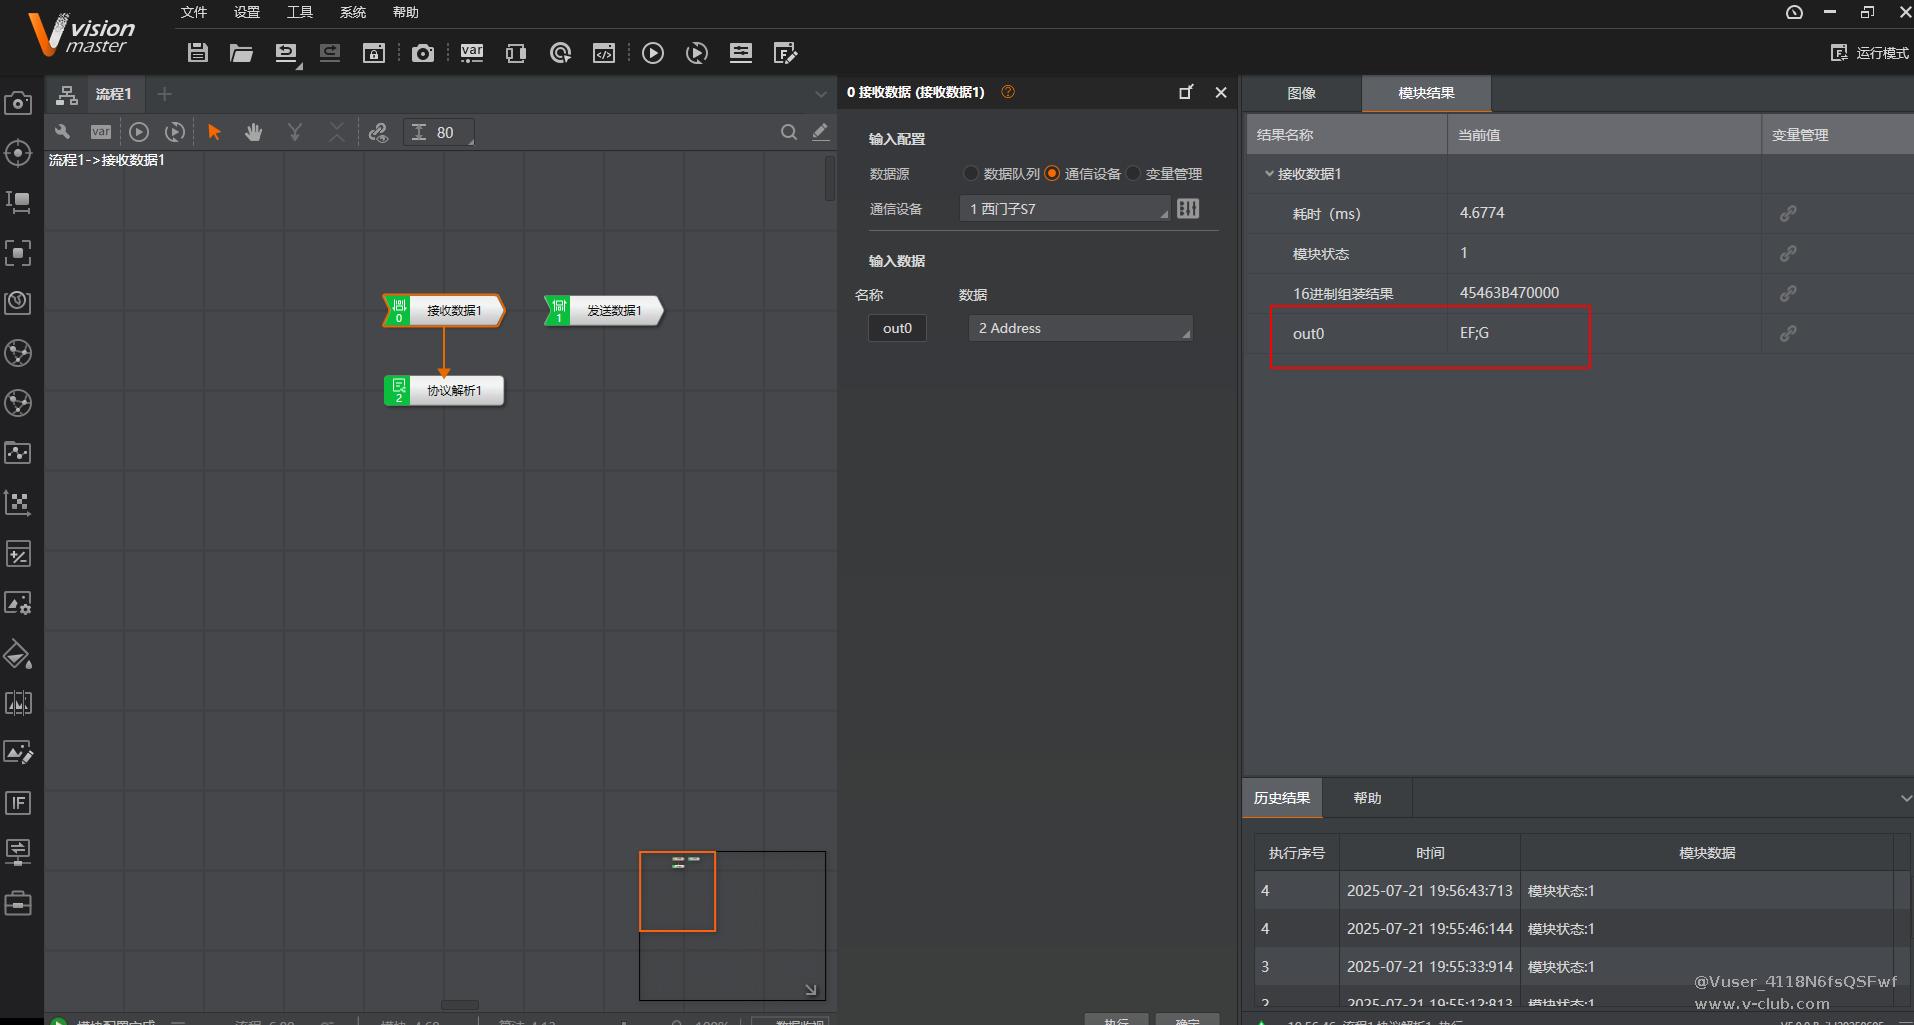Open the 工具 menu

(x=300, y=12)
